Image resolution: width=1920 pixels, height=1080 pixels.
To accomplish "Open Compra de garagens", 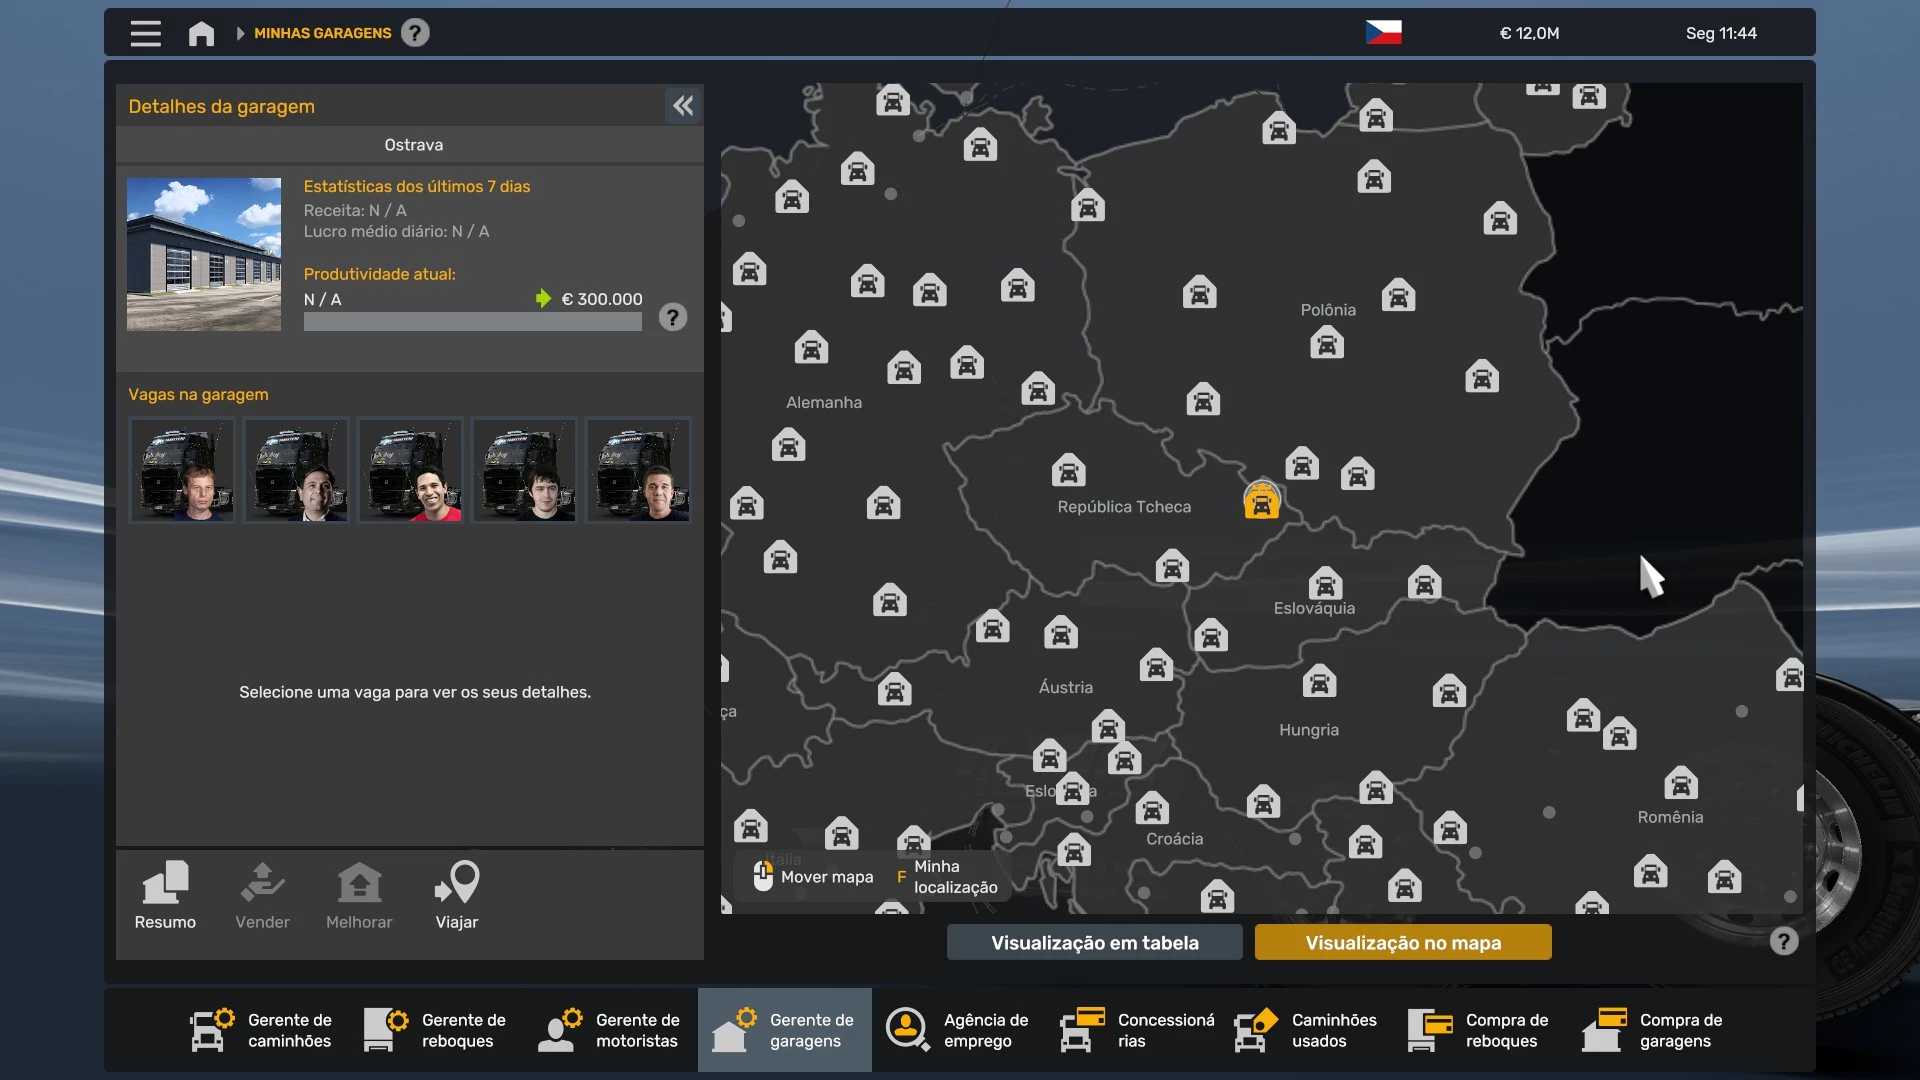I will [1654, 1030].
